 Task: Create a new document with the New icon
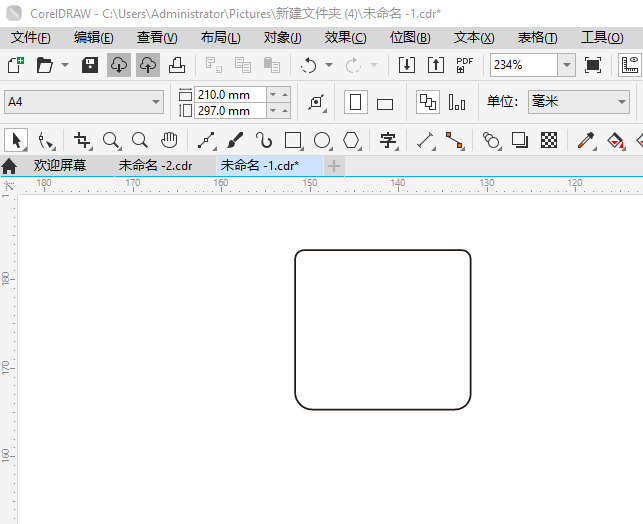[x=16, y=65]
